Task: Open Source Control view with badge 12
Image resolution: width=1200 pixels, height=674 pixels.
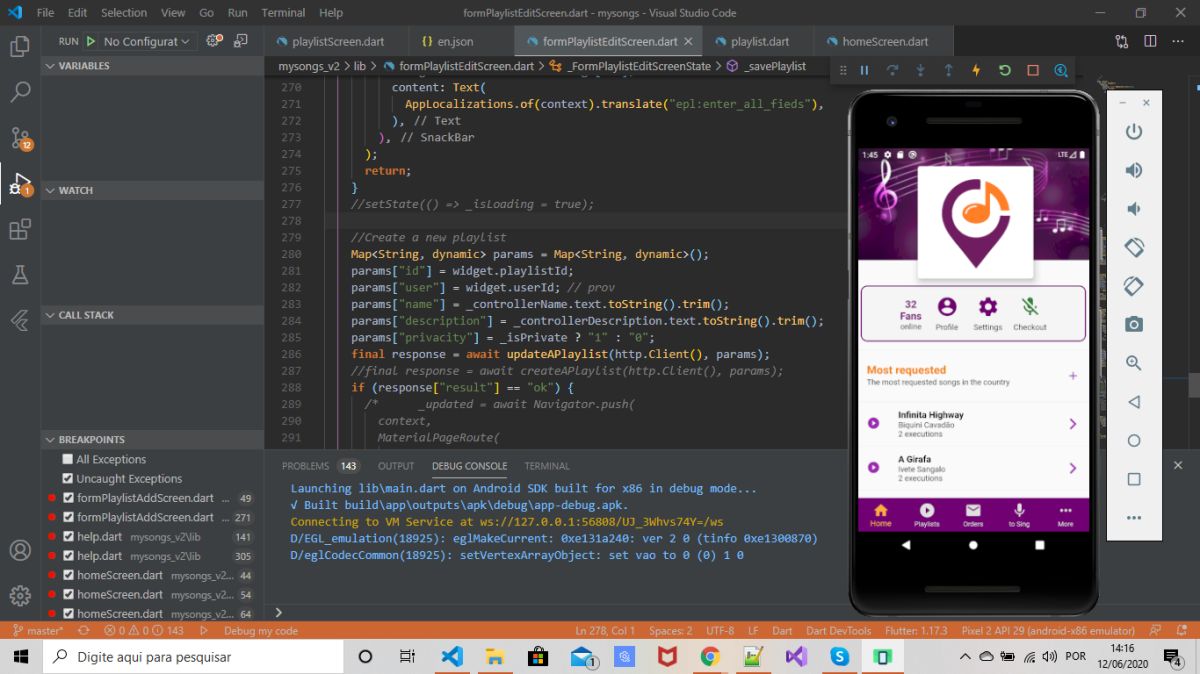Action: (x=20, y=138)
